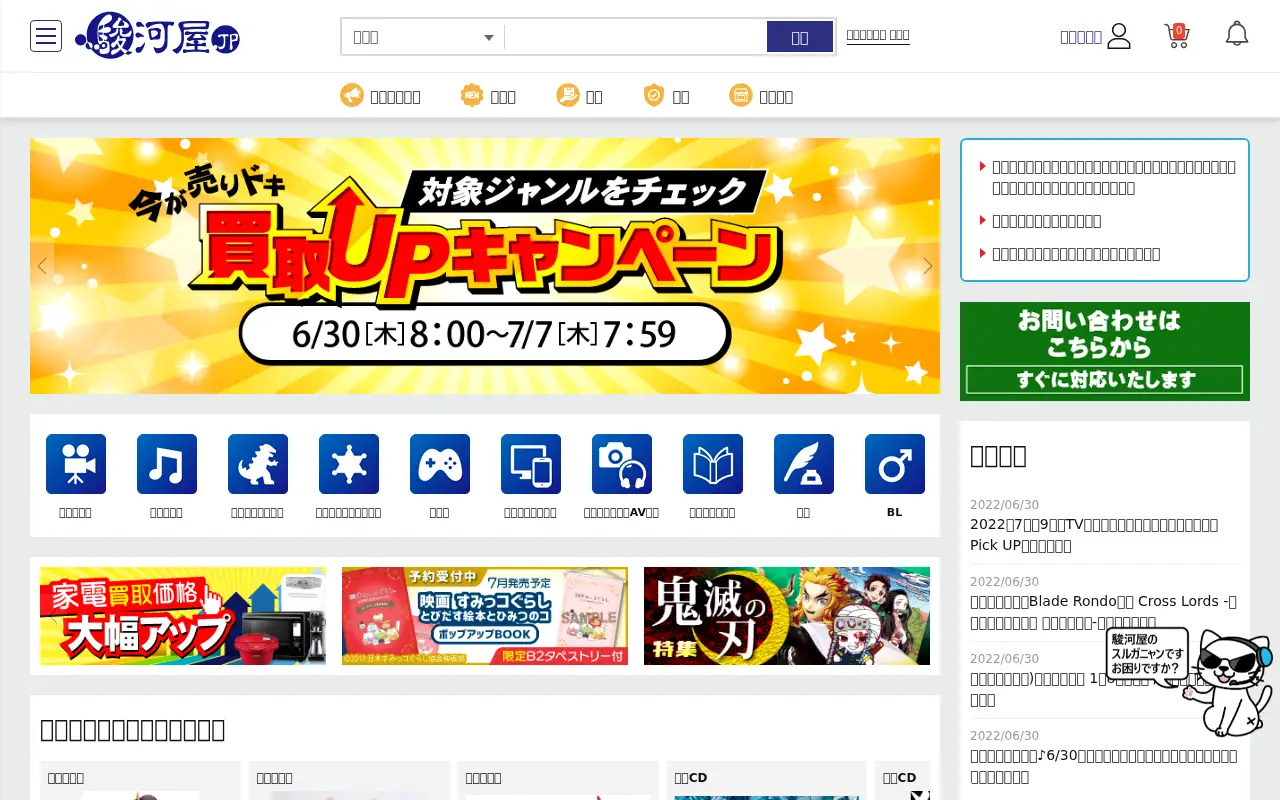Open the hamburger menu beside the logo
1280x800 pixels.
46,36
